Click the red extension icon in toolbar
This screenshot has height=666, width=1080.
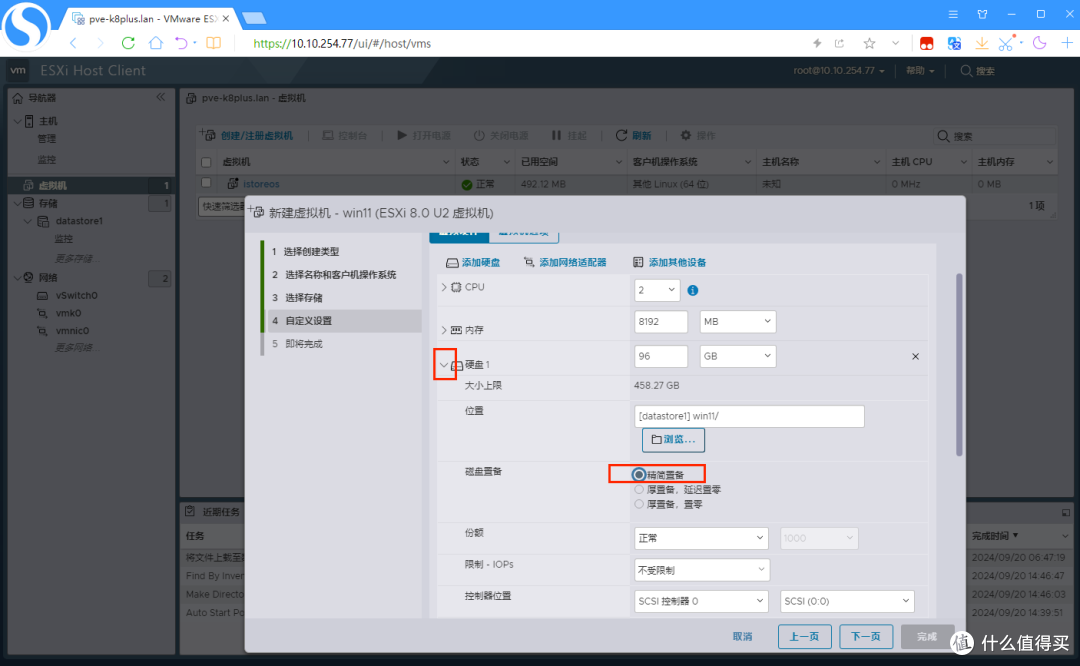[926, 43]
